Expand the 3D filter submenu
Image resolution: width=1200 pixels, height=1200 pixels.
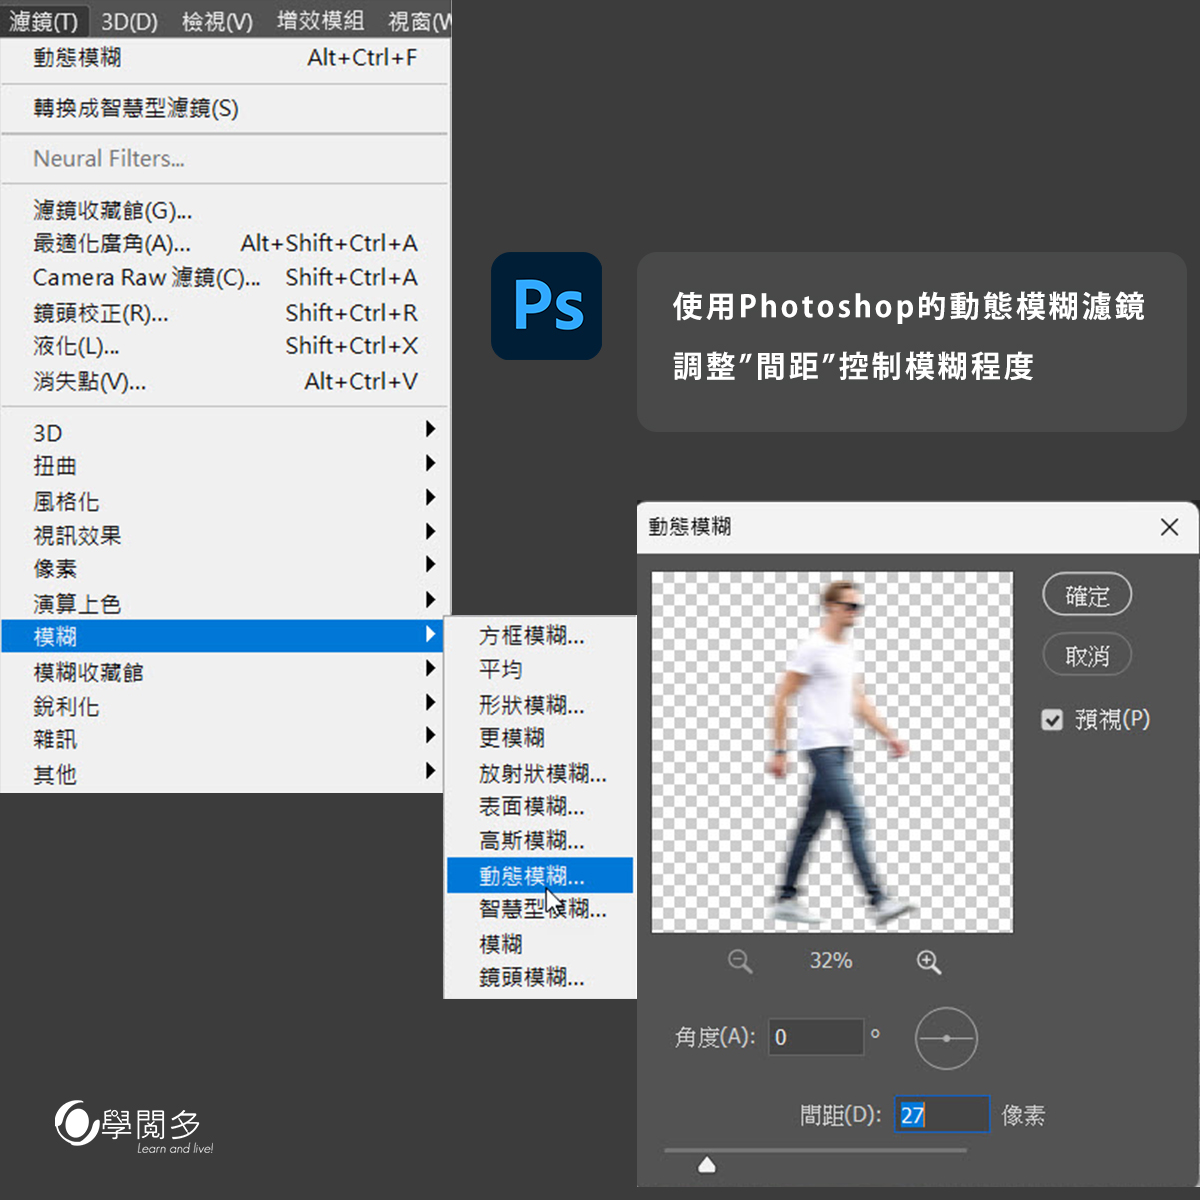pos(225,432)
